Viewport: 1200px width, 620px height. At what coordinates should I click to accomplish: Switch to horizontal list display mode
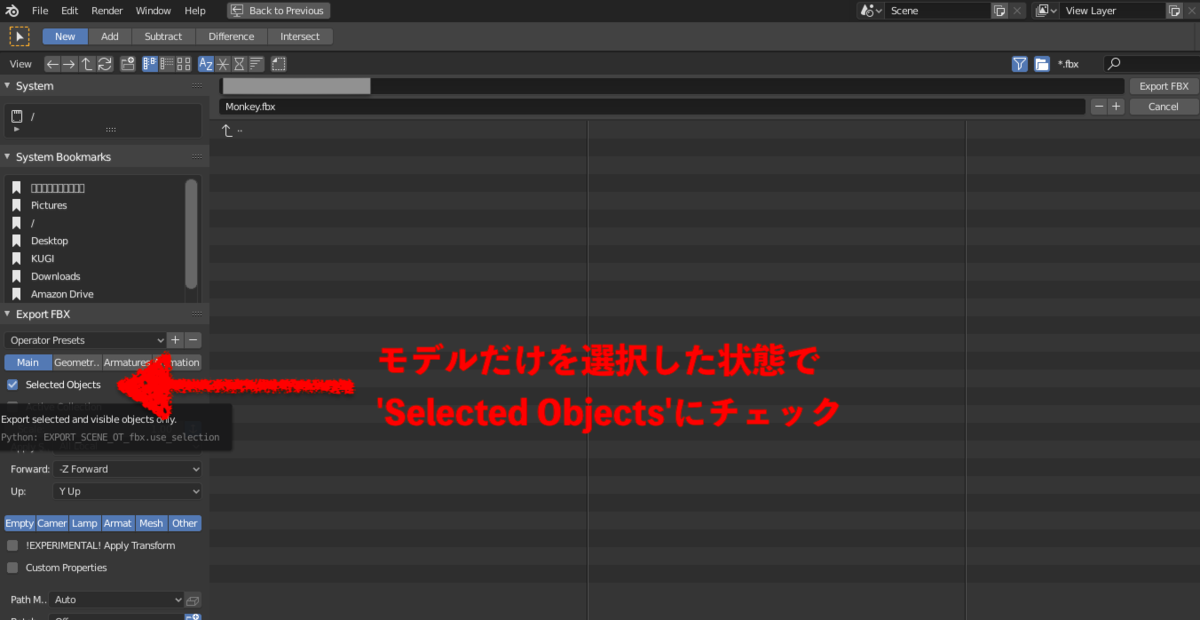pos(167,64)
